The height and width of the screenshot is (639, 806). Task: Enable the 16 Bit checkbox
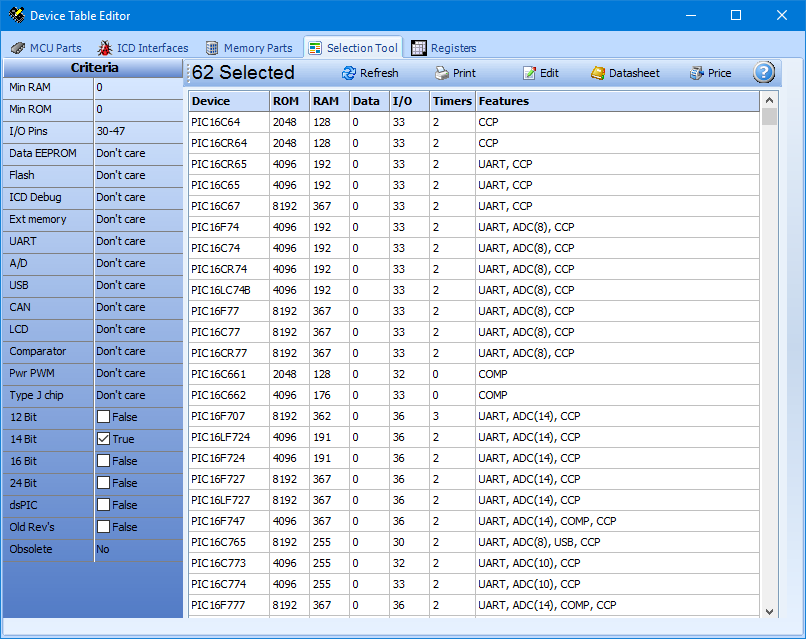click(x=103, y=461)
